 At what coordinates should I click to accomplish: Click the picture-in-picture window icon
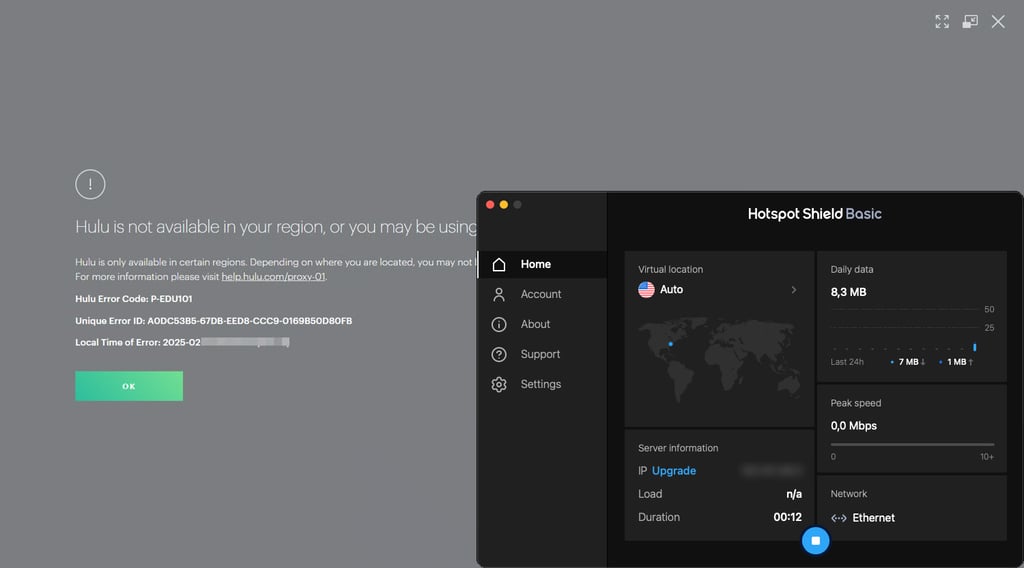pos(970,22)
